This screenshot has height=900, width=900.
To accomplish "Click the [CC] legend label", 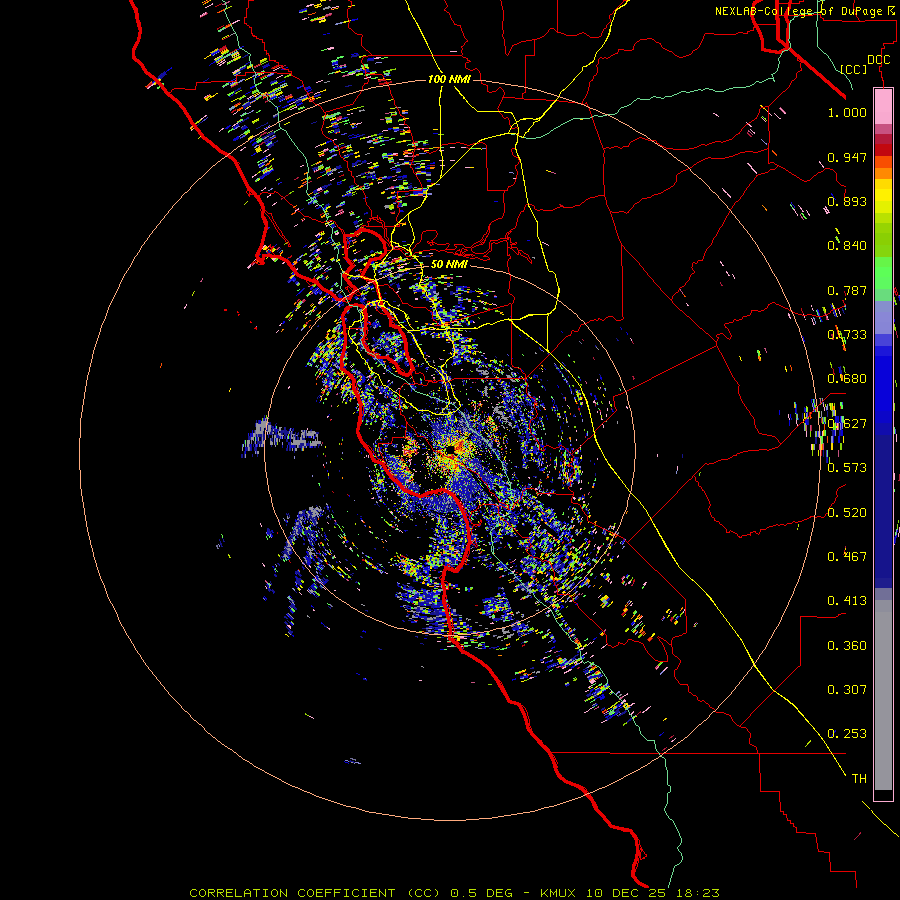I will point(853,69).
